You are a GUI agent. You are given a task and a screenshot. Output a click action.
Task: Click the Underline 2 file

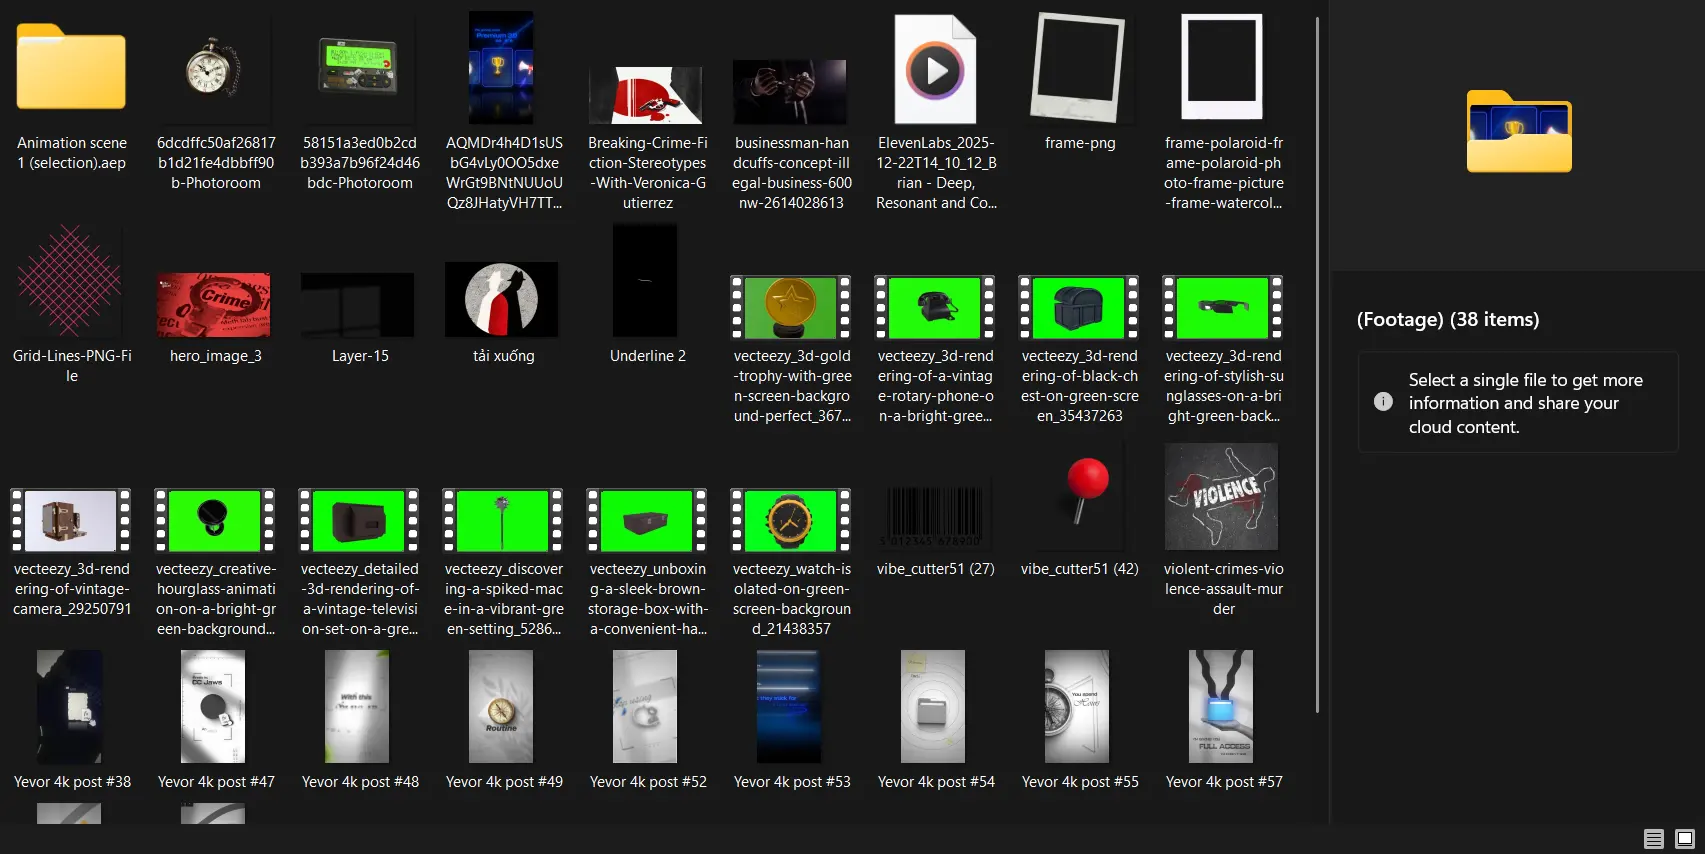[x=646, y=282]
